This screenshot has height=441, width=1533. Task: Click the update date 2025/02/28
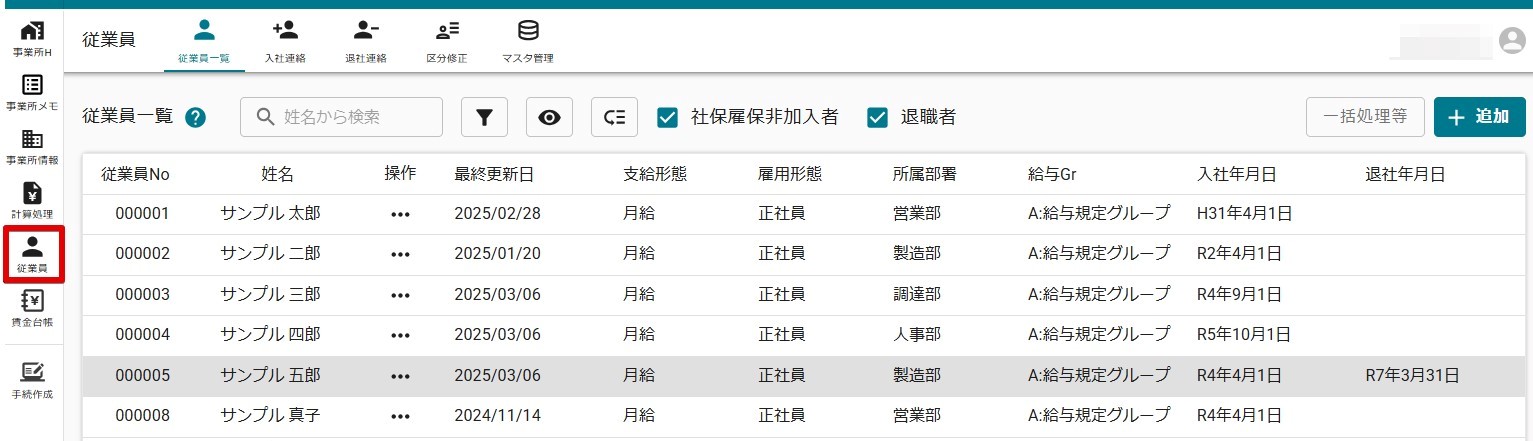click(497, 214)
